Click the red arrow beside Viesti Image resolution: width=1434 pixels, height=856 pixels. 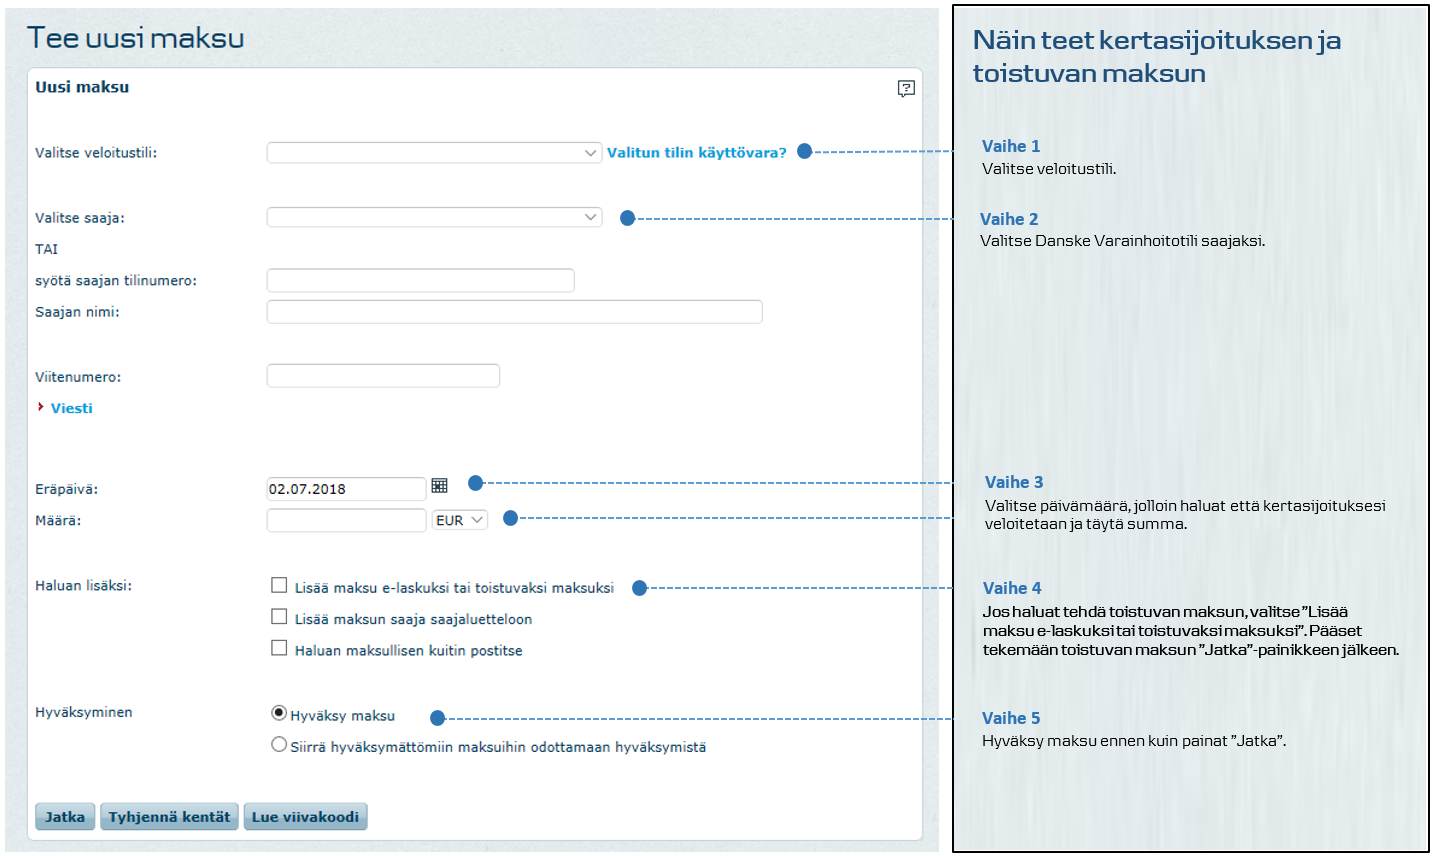pos(41,407)
